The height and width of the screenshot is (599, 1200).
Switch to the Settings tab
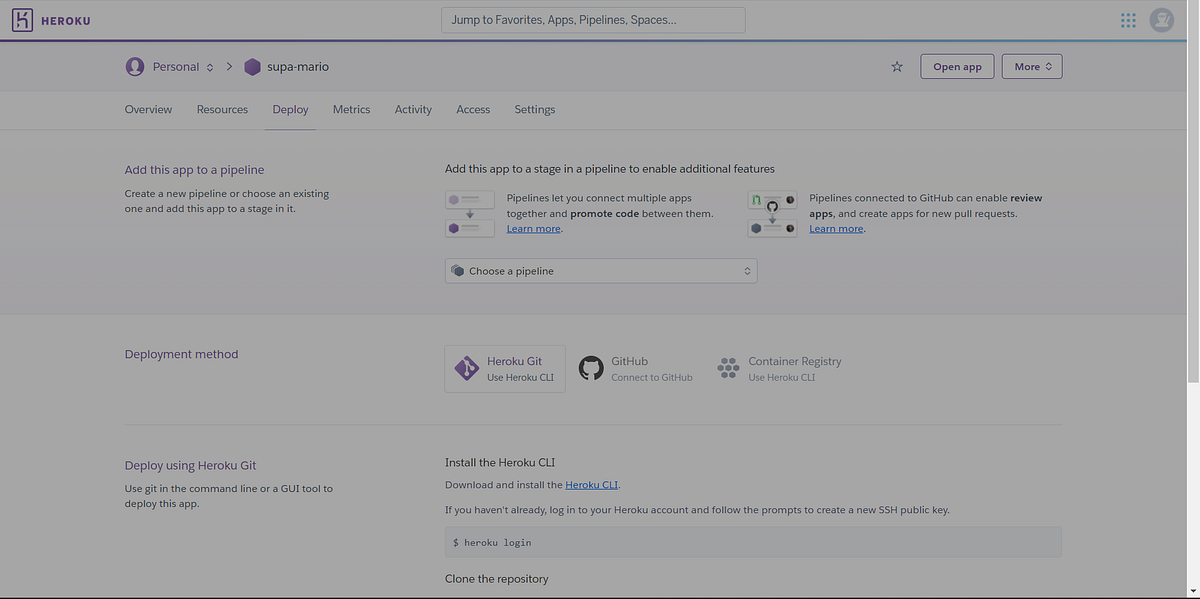(534, 109)
